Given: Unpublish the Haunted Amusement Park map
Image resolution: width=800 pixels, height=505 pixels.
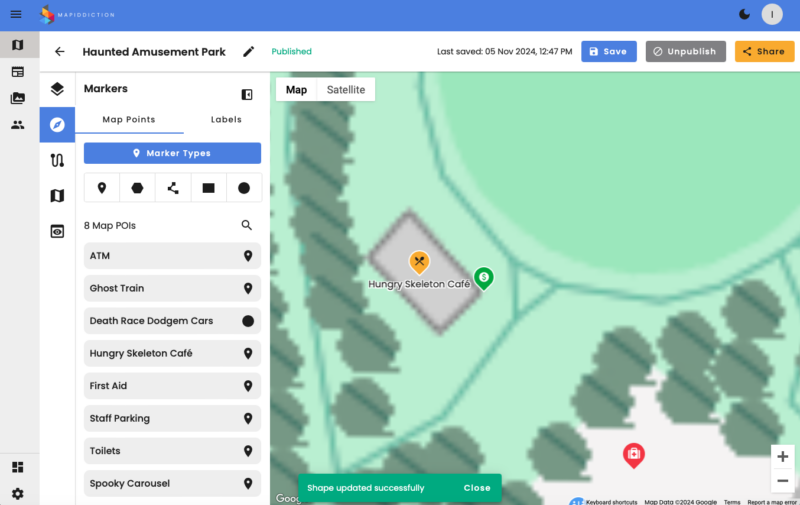Looking at the screenshot, I should pos(685,52).
